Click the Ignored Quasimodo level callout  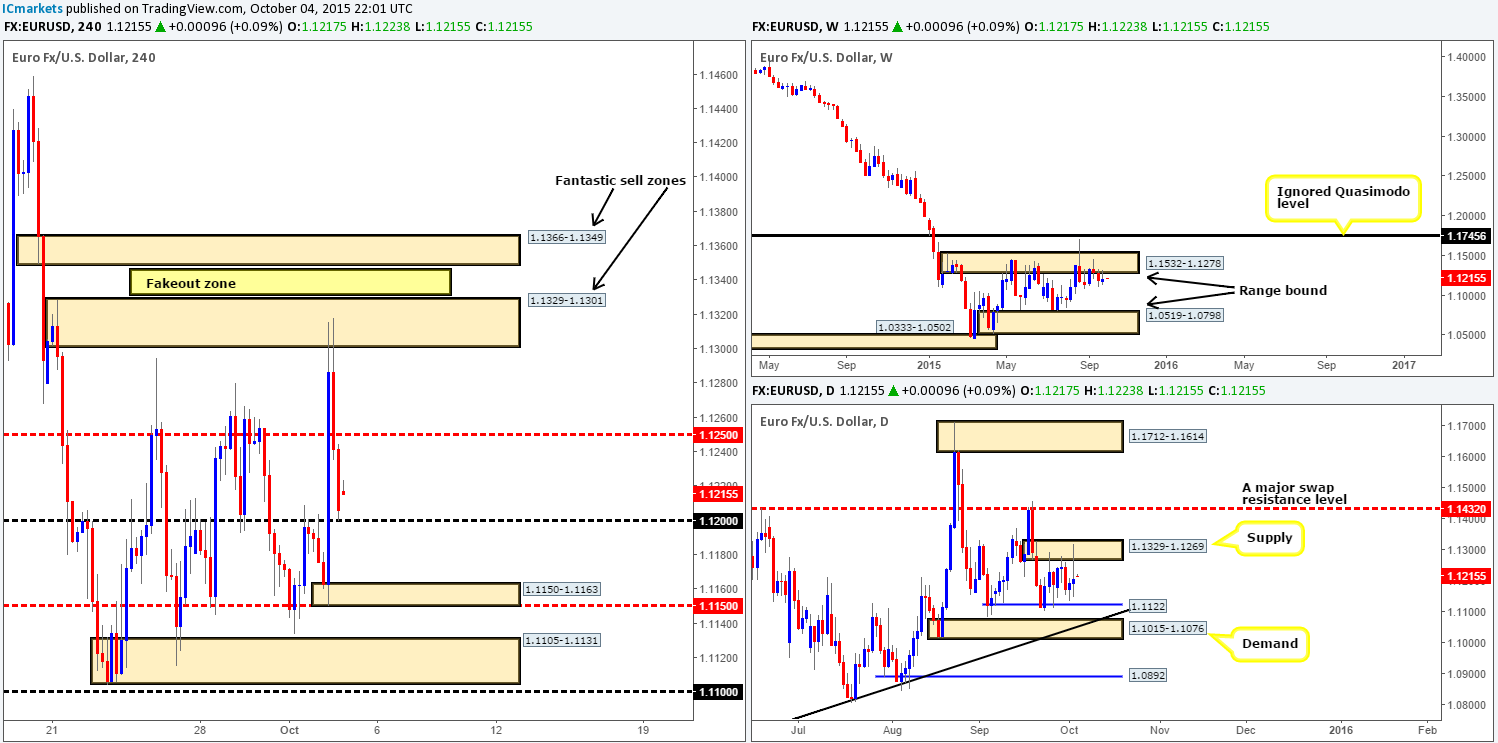(1344, 198)
